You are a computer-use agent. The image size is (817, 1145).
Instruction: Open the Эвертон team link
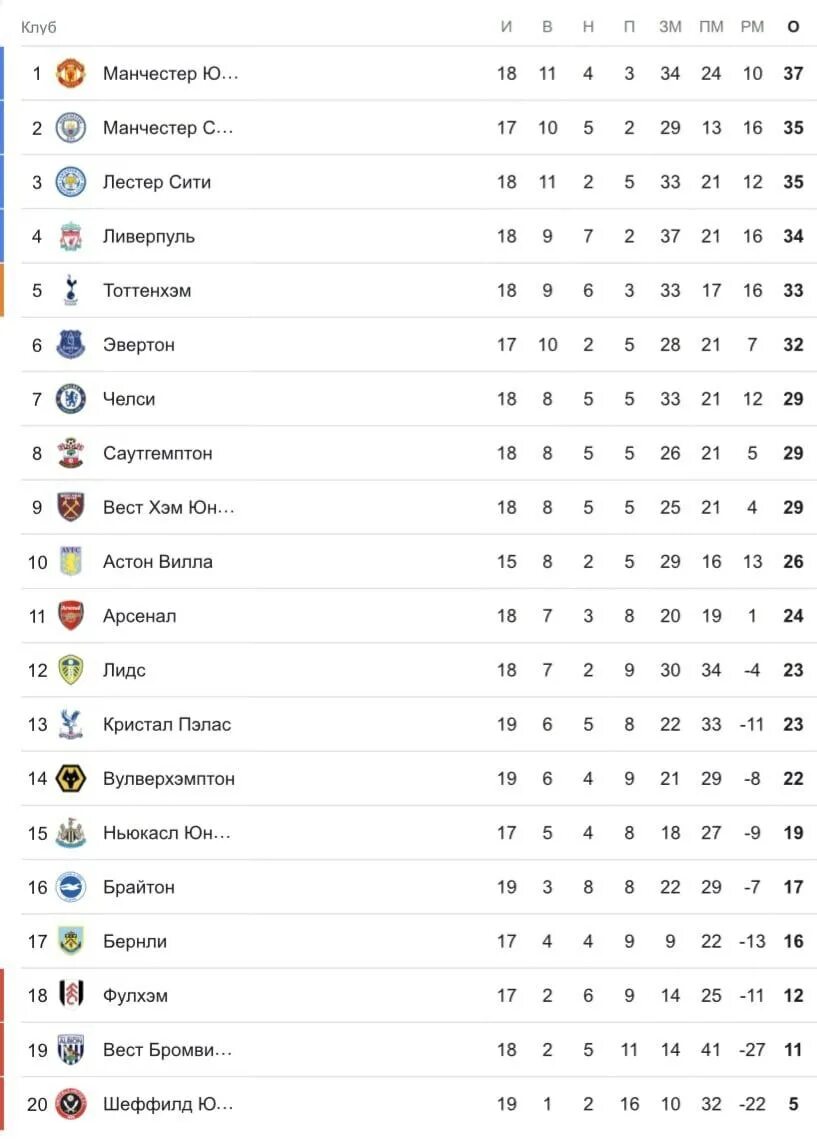click(139, 345)
